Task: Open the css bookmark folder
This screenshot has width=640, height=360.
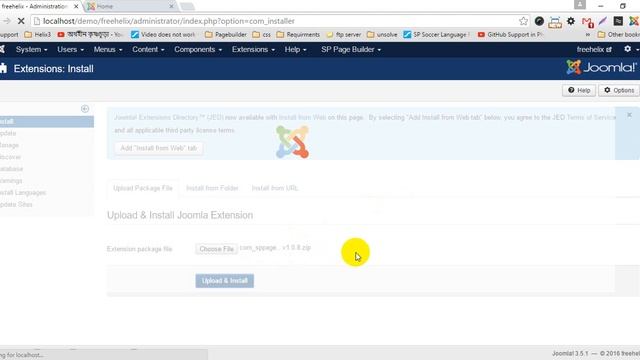Action: click(262, 35)
